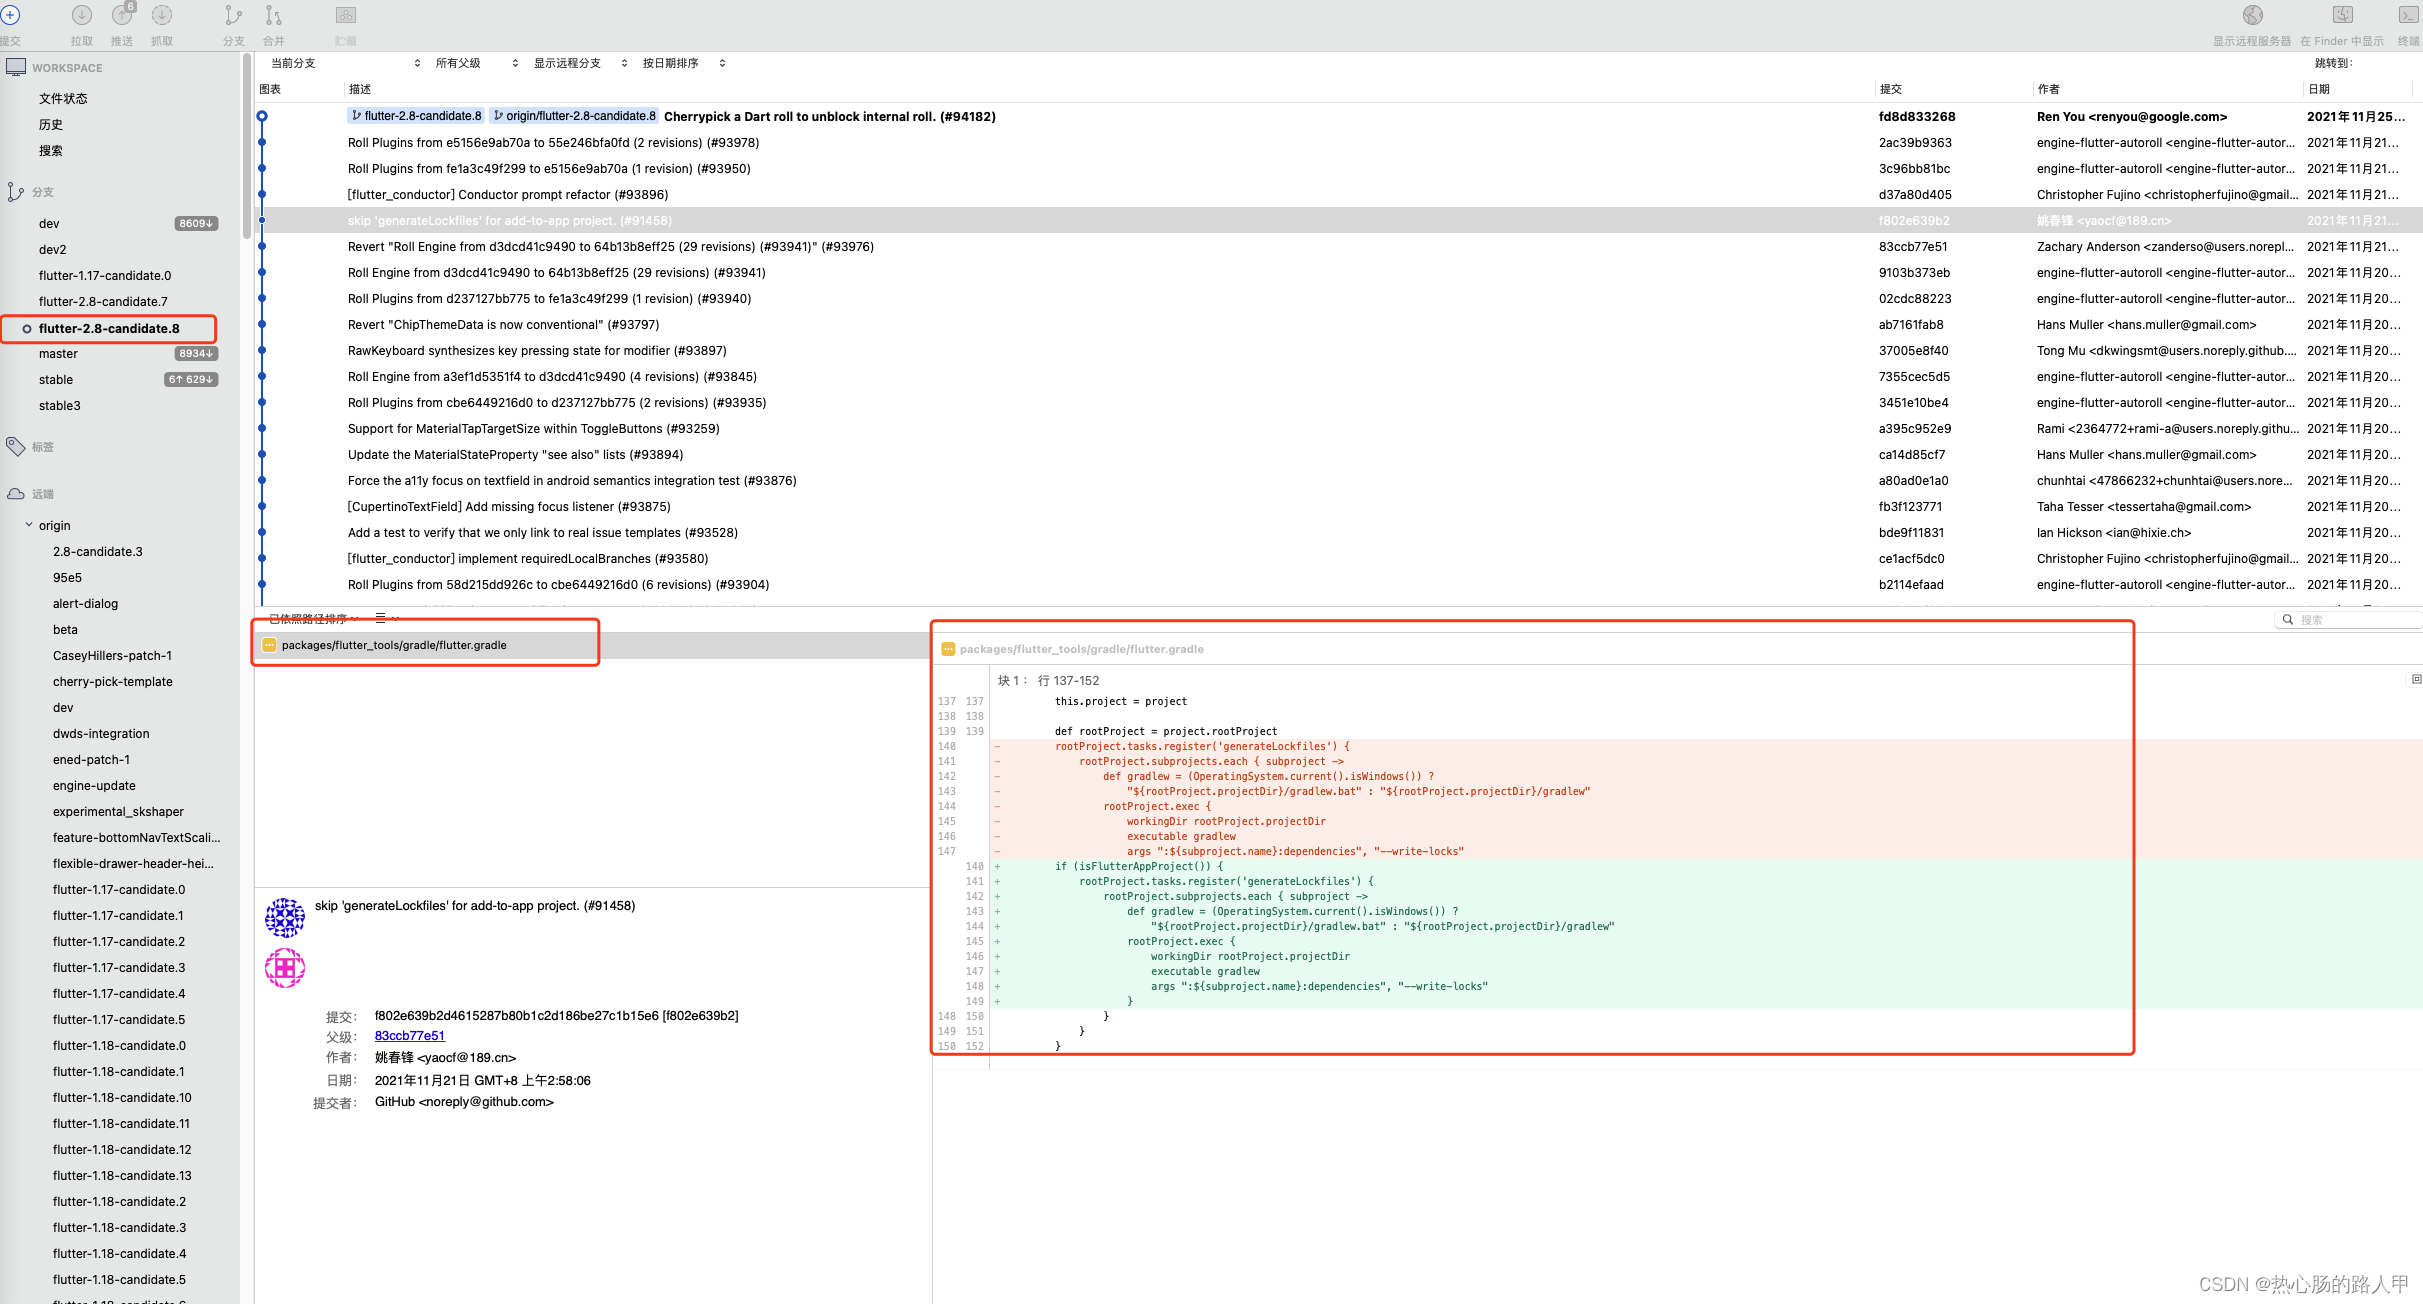
Task: Open the current branch (当前分支) dropdown
Action: (346, 63)
